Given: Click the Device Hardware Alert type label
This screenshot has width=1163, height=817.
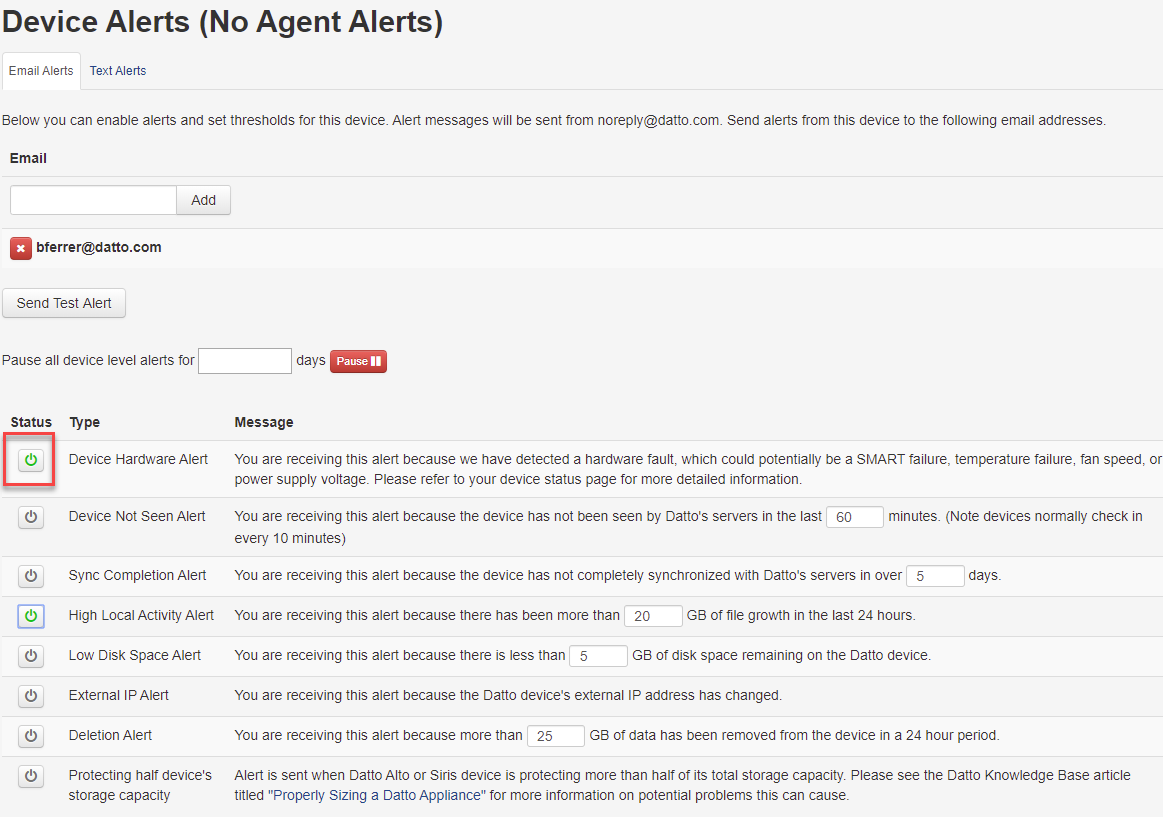Looking at the screenshot, I should (138, 460).
